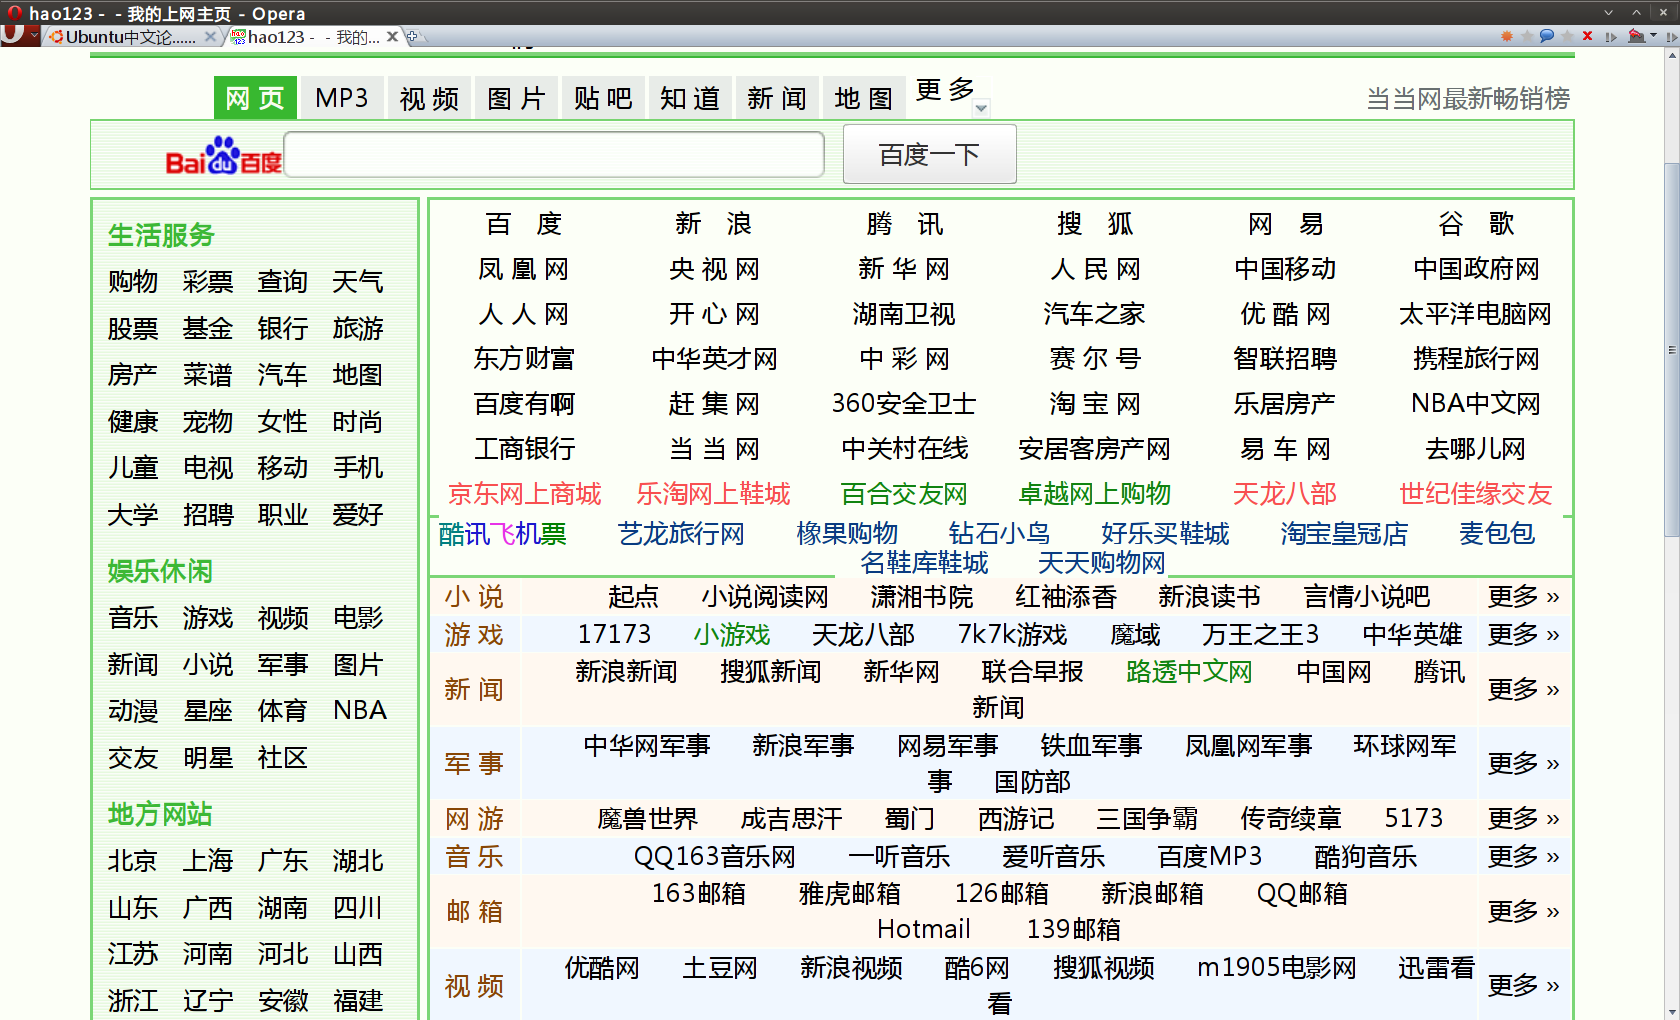
Task: Select the 地图 search tab
Action: pyautogui.click(x=864, y=98)
